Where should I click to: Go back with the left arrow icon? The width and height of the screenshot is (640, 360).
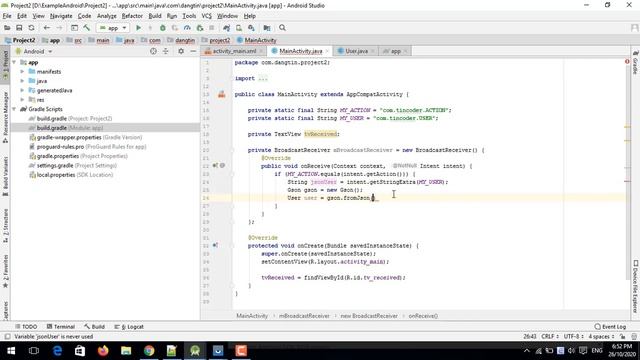(x=47, y=28)
